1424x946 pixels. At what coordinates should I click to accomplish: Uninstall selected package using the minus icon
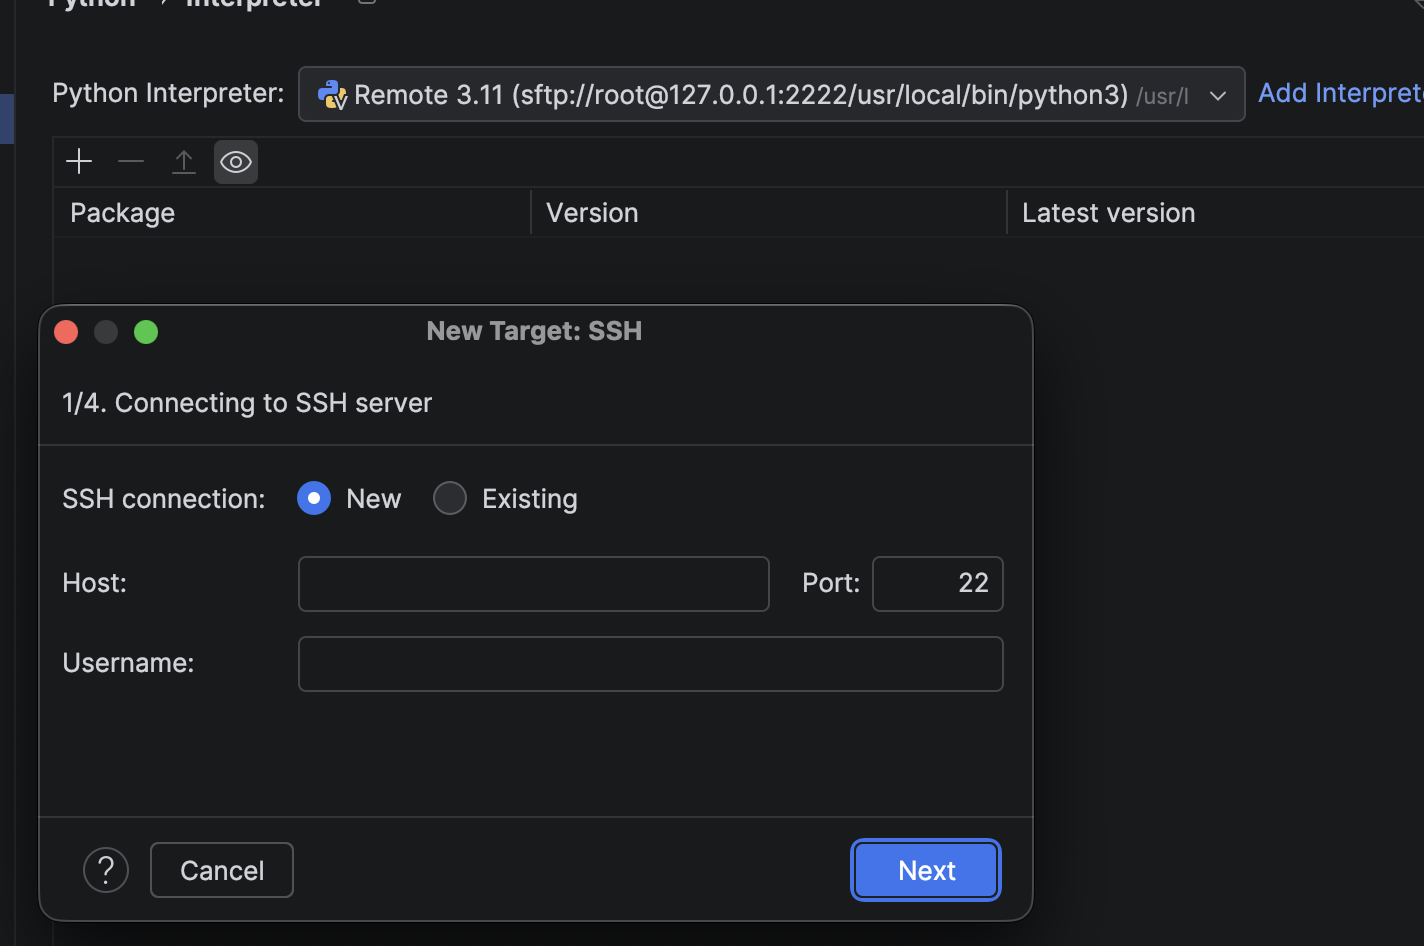(130, 161)
